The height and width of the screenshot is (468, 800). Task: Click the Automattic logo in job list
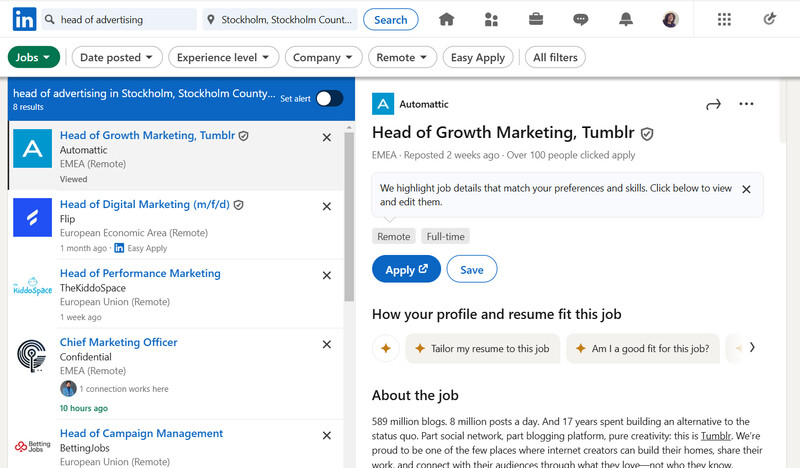pos(33,149)
